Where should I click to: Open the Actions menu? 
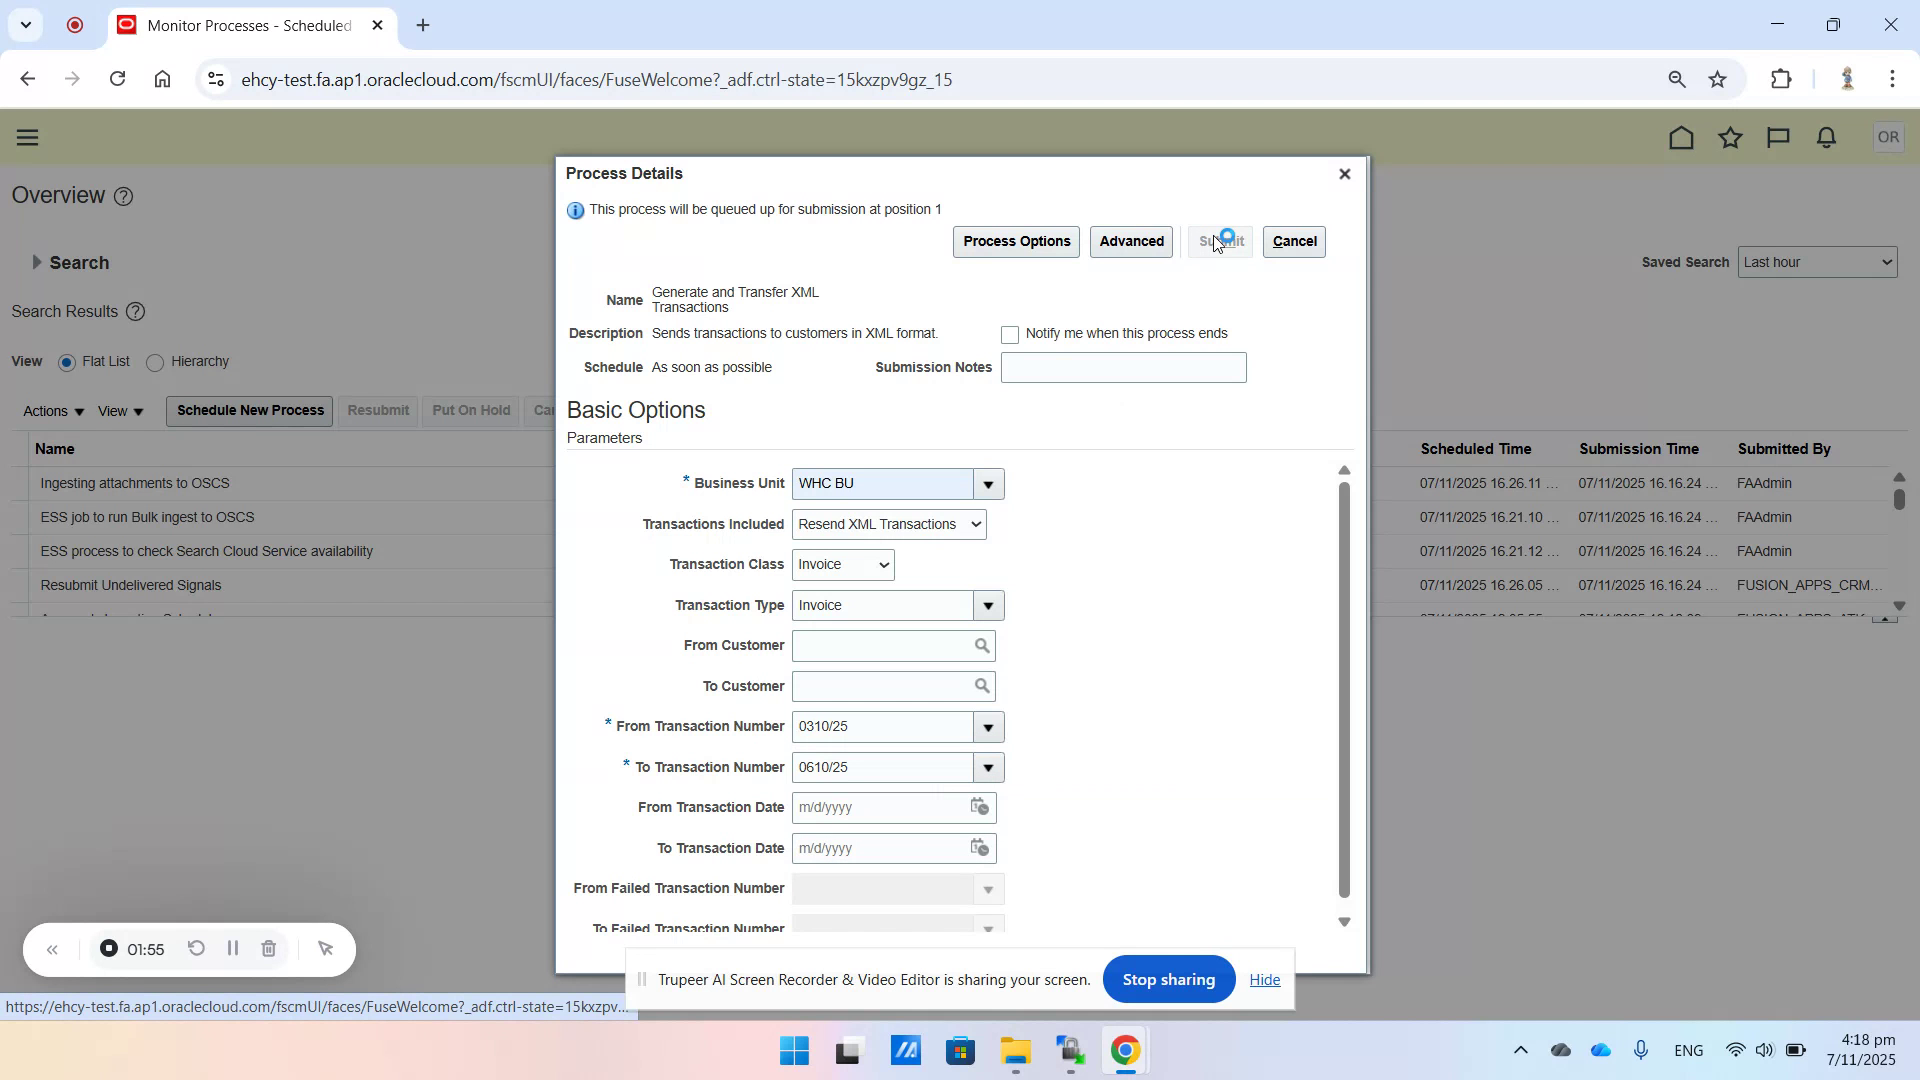pos(51,411)
